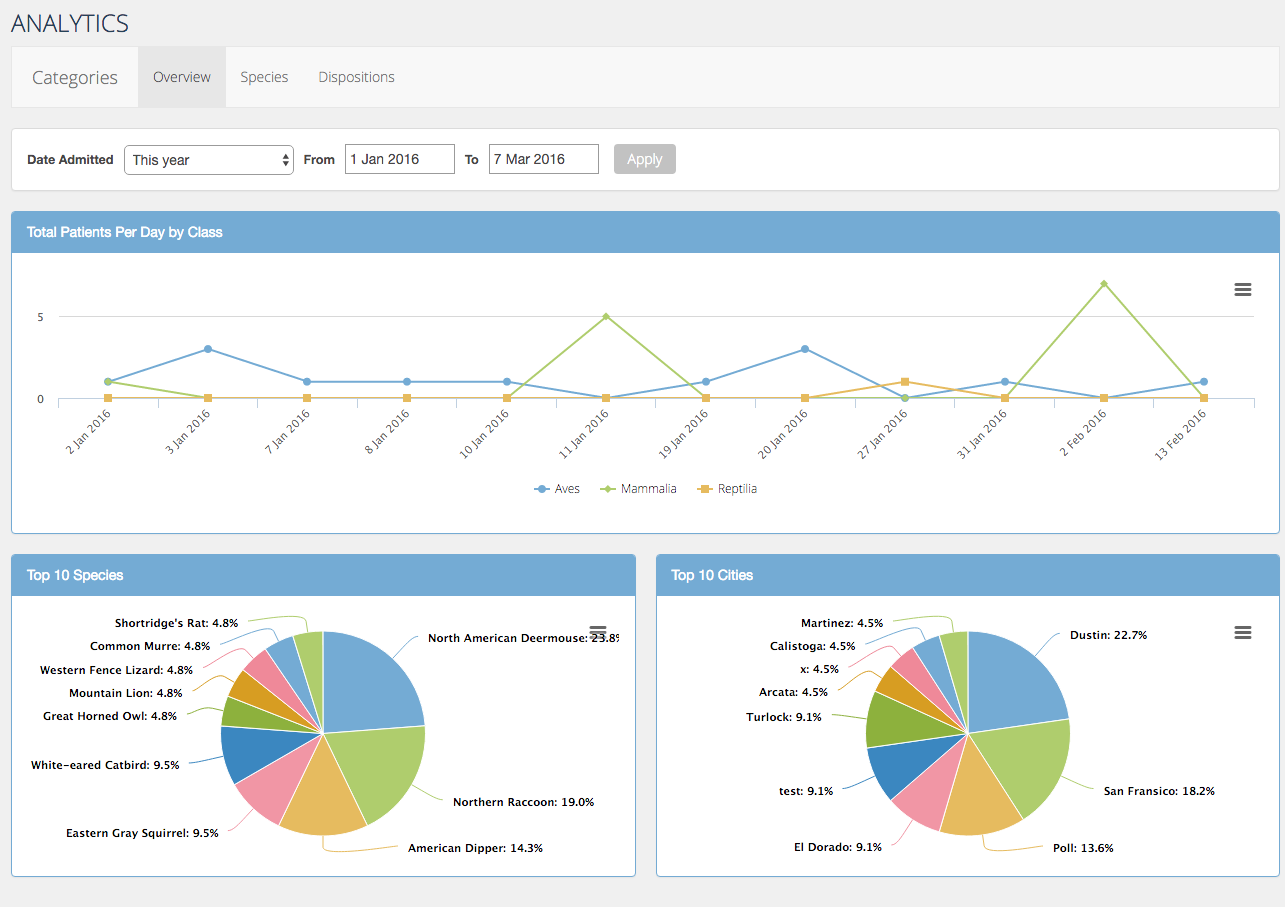The image size is (1285, 907).
Task: Click the Reptilia point on 27 Jan 2016
Action: (x=904, y=381)
